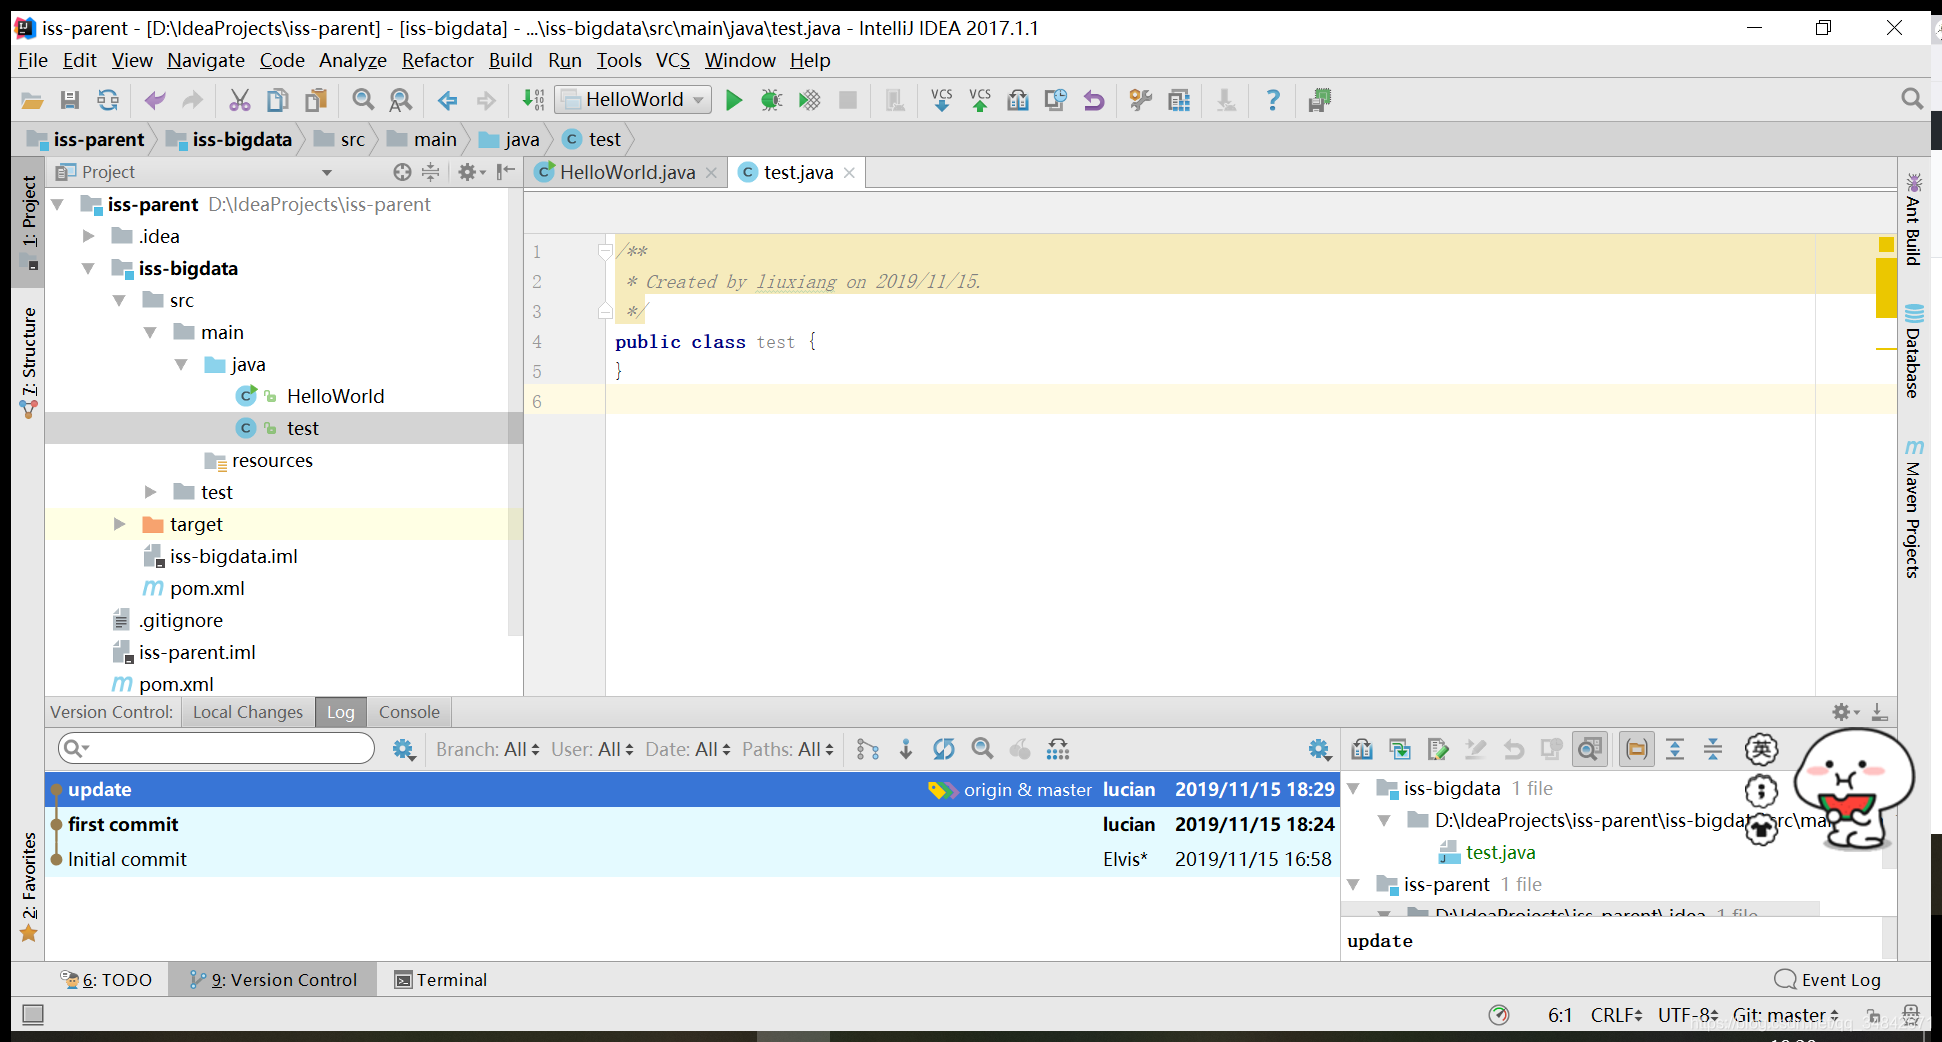Click the Cherry-pick icon in the log toolbar
The width and height of the screenshot is (1942, 1042).
coord(1020,749)
